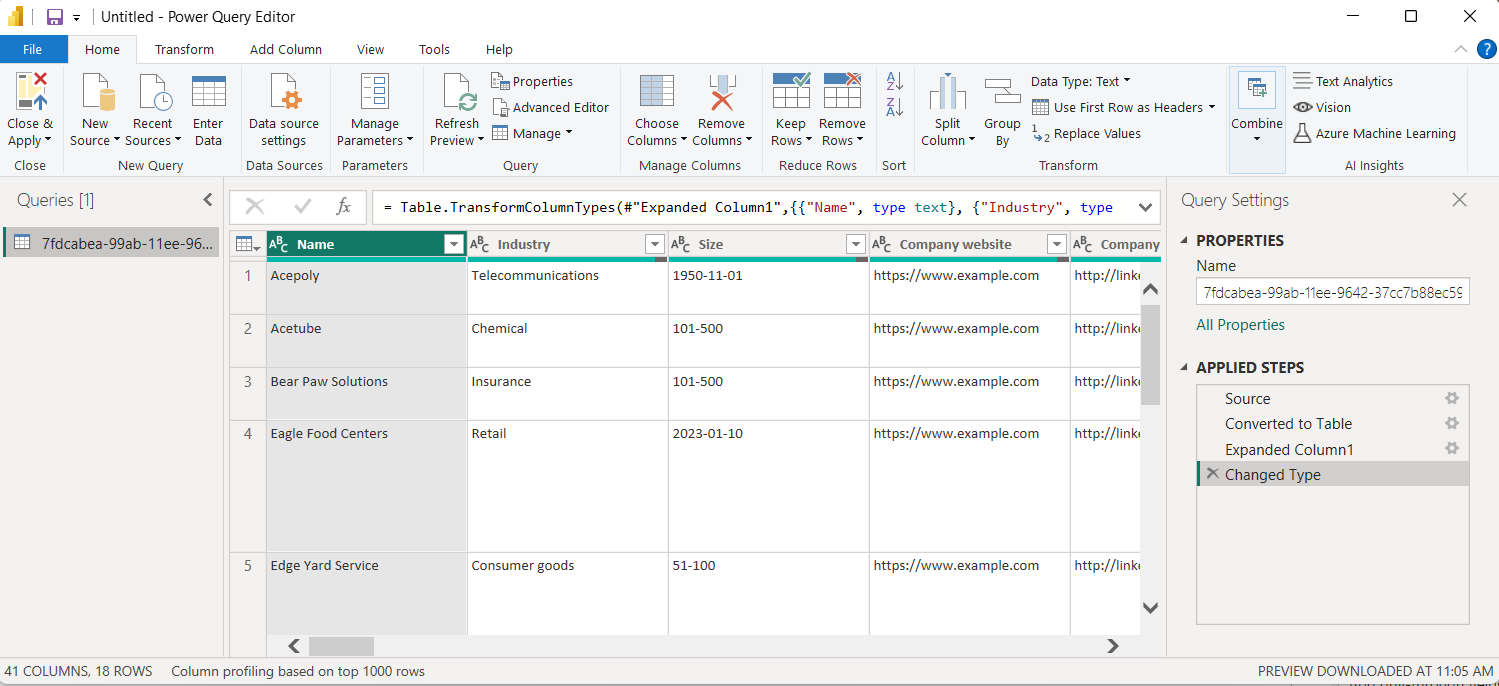The width and height of the screenshot is (1499, 686).
Task: Select query 7fdcabea-99ab-11ee in Queries list
Action: click(111, 242)
